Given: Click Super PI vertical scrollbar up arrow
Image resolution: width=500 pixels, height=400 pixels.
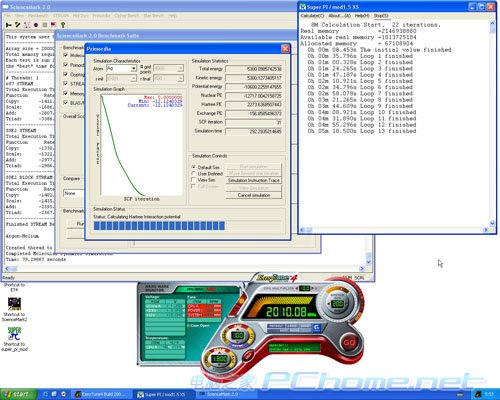Looking at the screenshot, I should [x=492, y=24].
